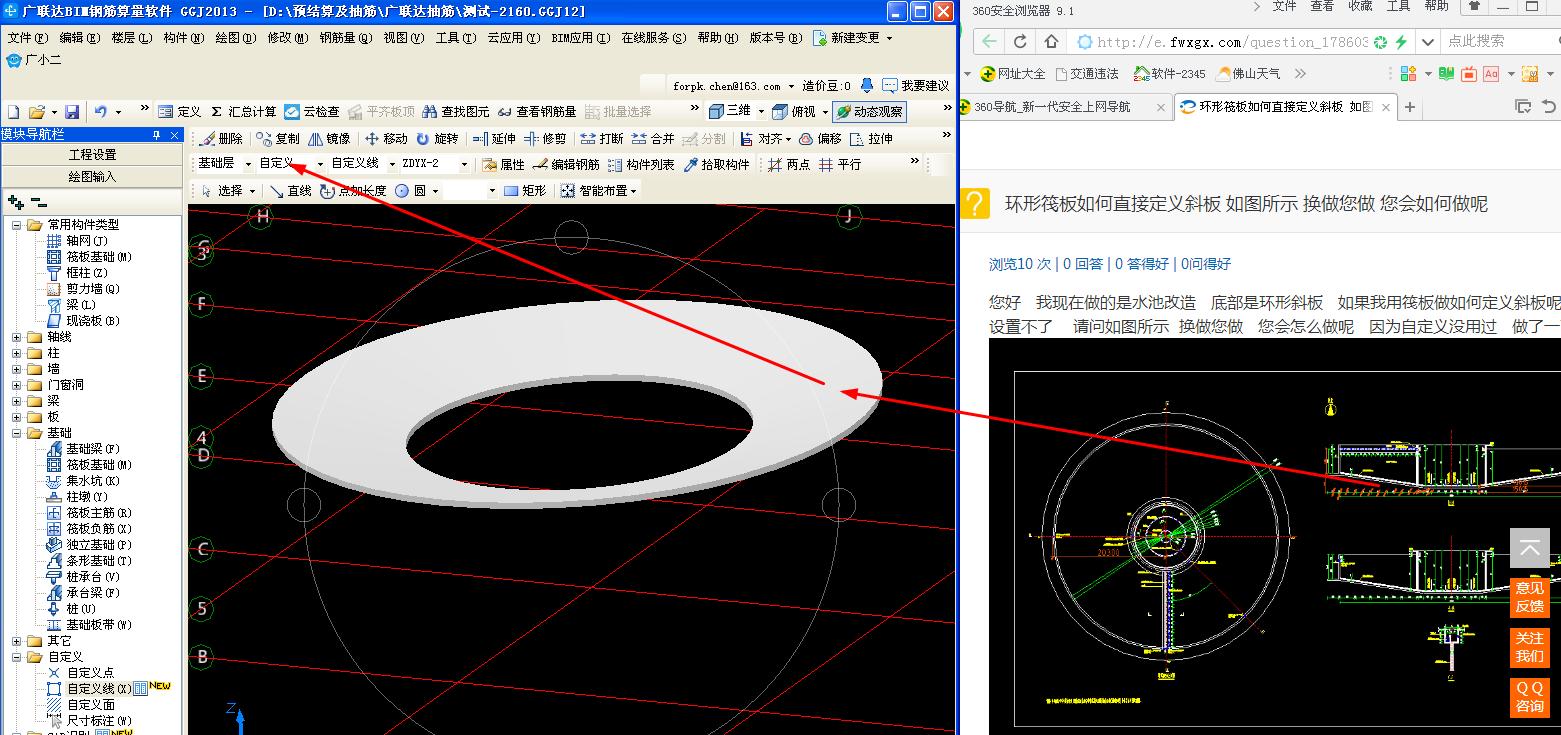Toggle 动态观察 (dynamic orbit) mode
The image size is (1561, 735).
coord(870,112)
